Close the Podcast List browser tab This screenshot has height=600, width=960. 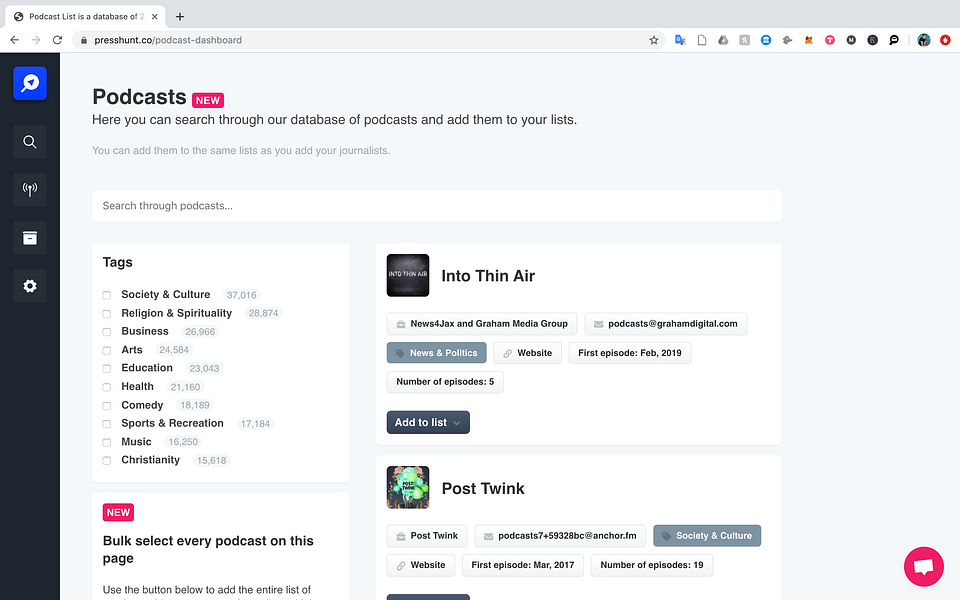pyautogui.click(x=154, y=17)
